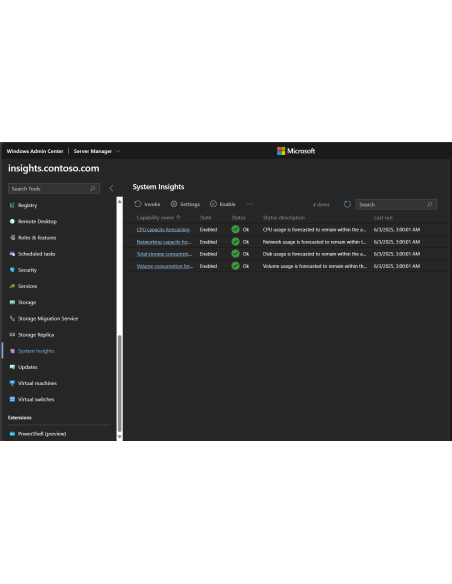Click the Invoke button

(x=147, y=204)
